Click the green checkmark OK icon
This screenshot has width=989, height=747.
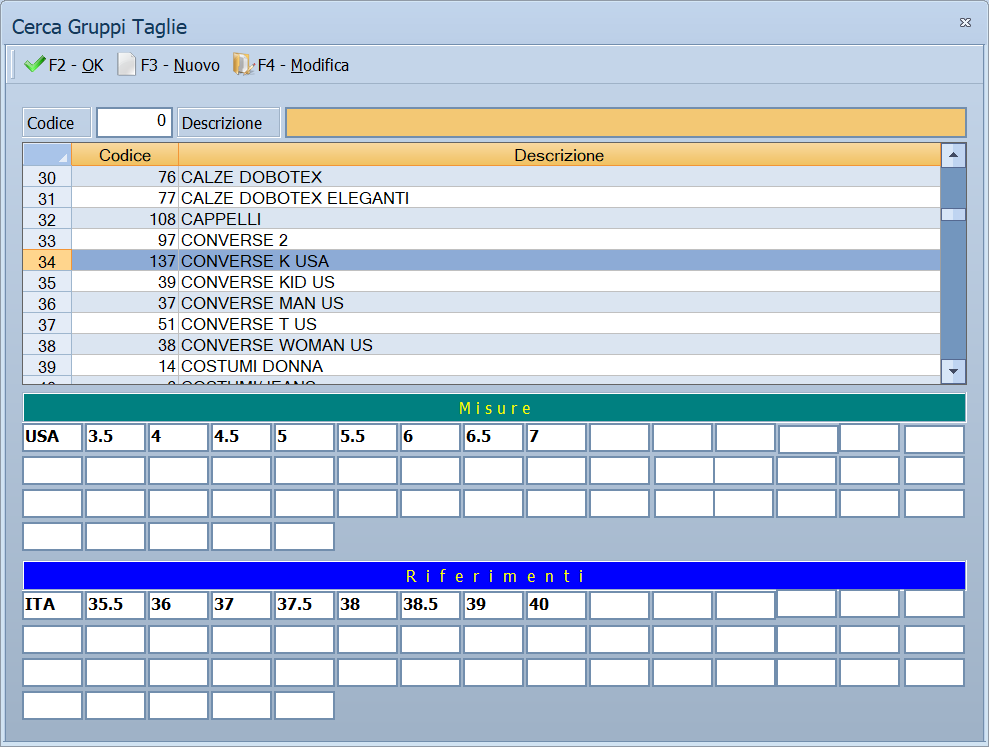pyautogui.click(x=34, y=64)
